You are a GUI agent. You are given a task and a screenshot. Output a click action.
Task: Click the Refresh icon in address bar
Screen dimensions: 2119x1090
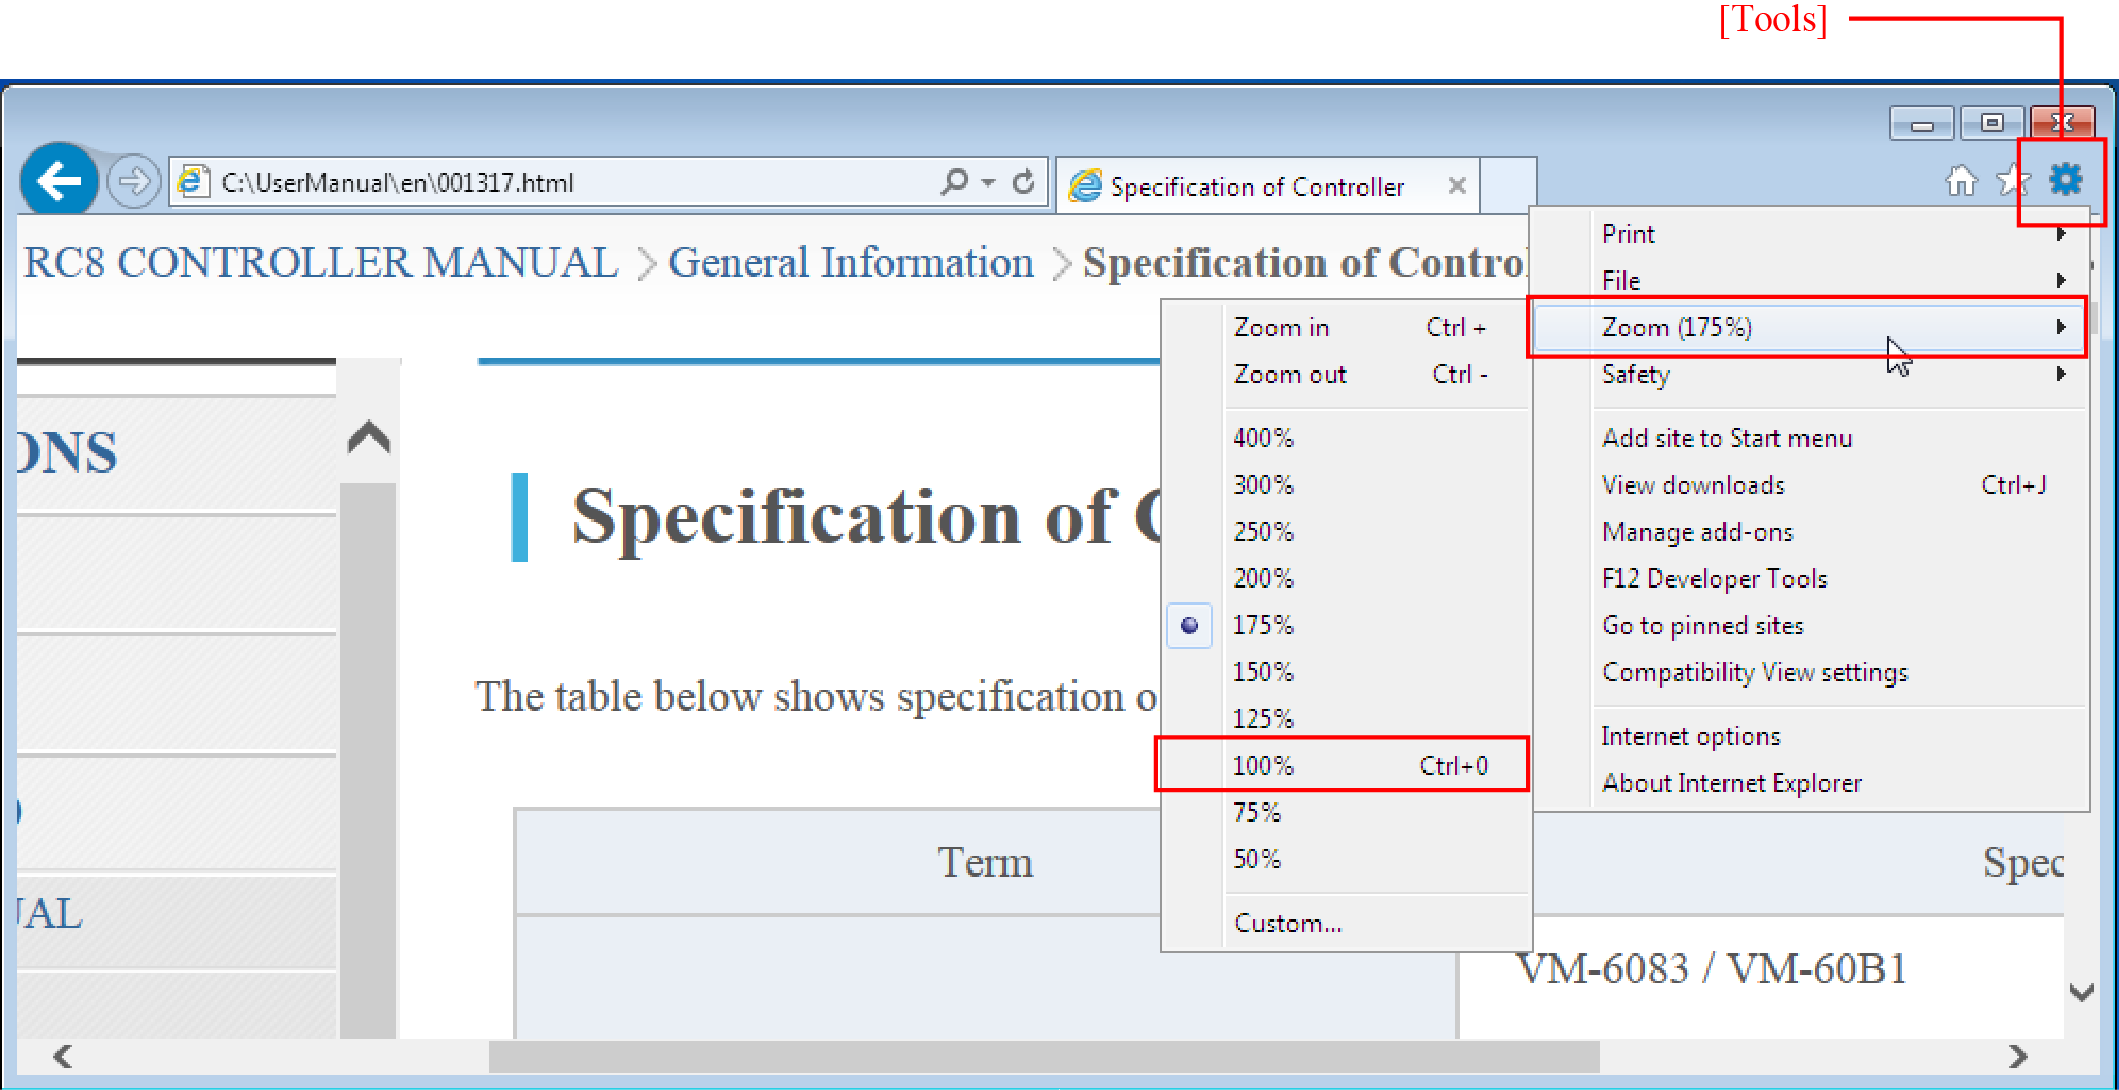[x=1023, y=182]
